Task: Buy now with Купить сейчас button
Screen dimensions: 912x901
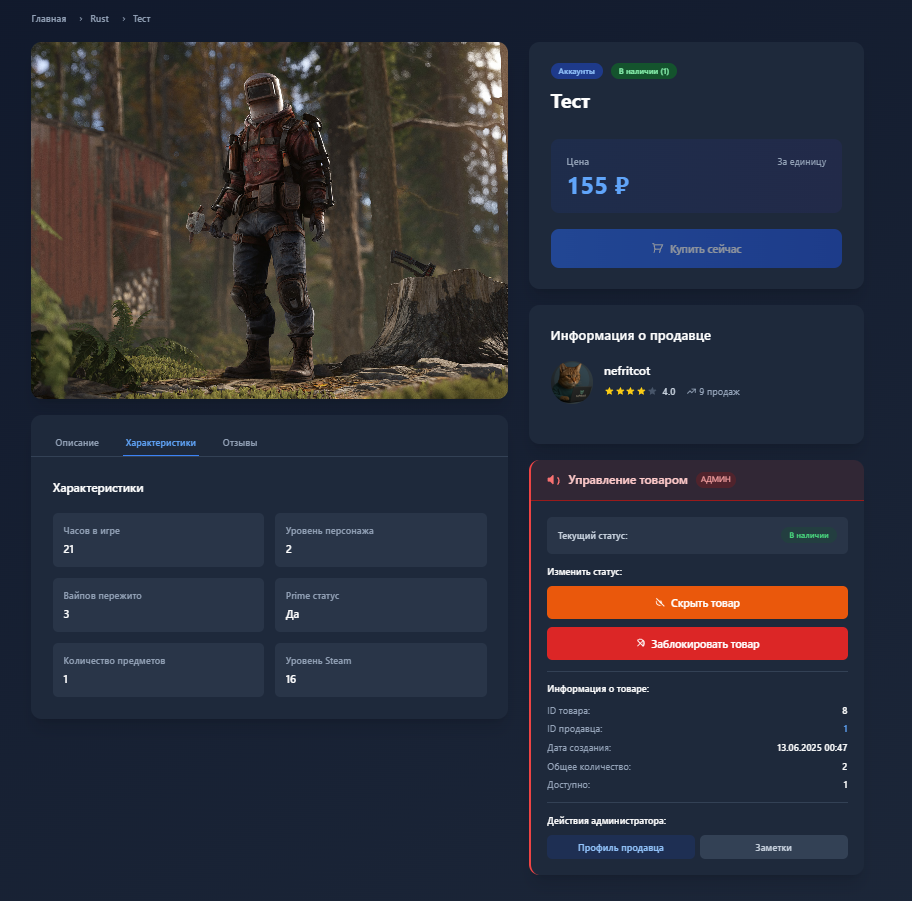Action: (x=696, y=248)
